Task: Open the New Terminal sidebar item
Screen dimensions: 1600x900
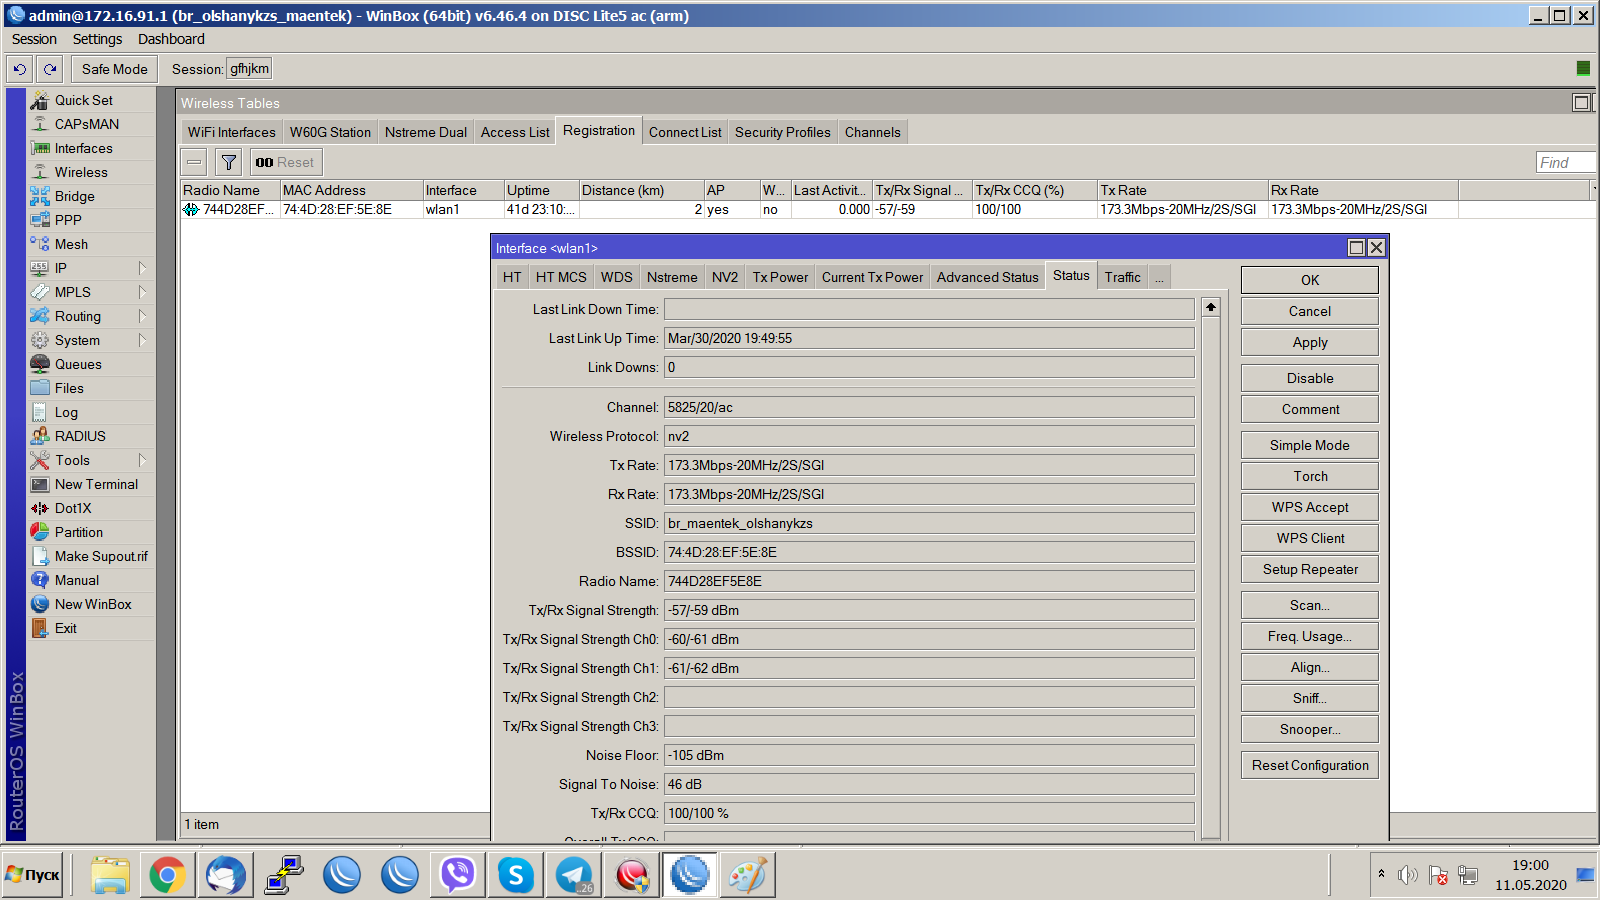Action: pyautogui.click(x=96, y=484)
